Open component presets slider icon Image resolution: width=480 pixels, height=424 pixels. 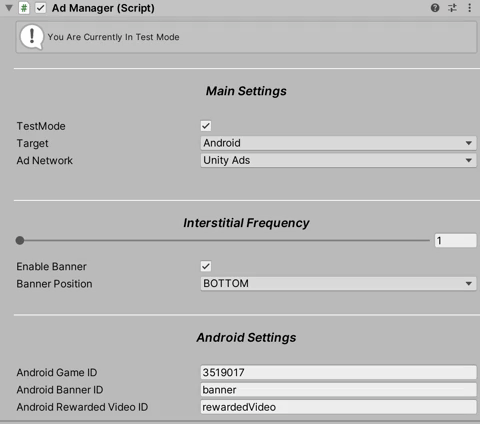coord(452,8)
